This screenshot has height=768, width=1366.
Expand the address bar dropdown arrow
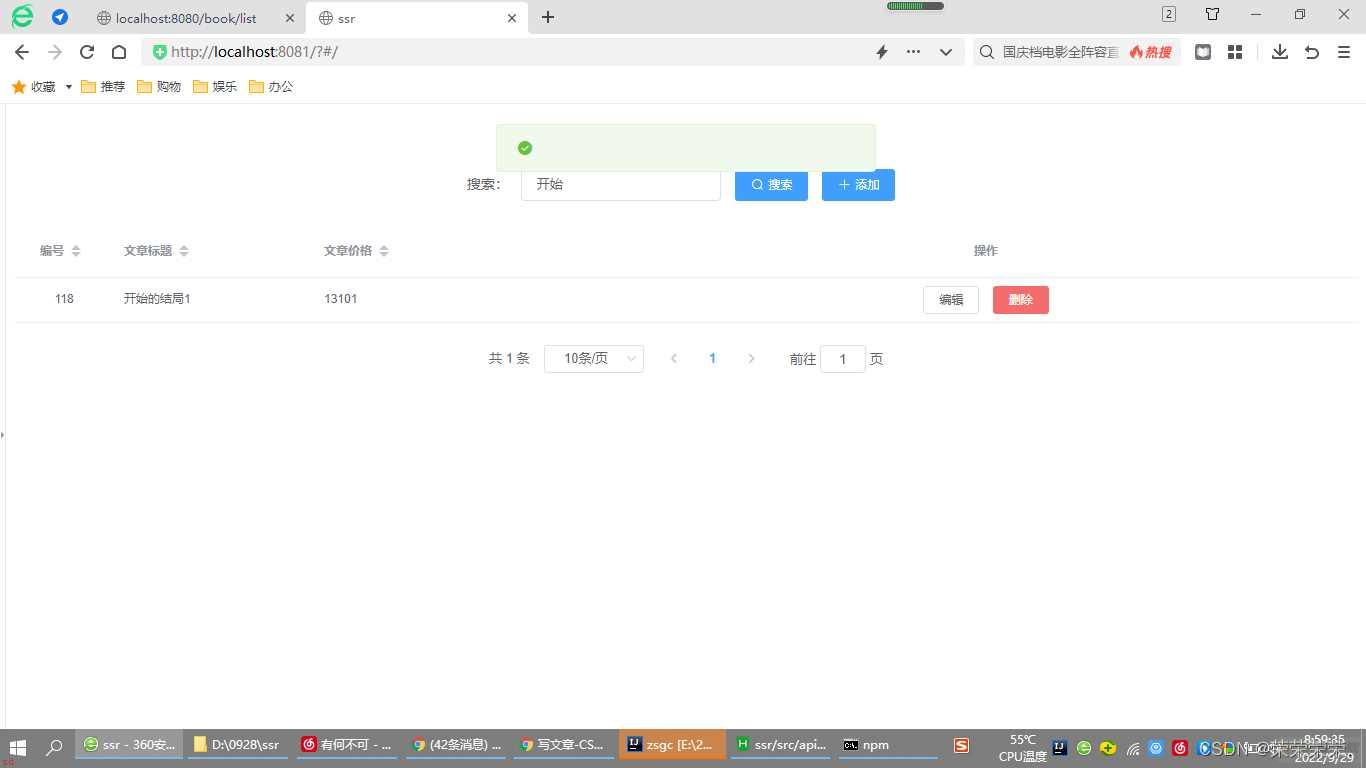click(x=946, y=52)
